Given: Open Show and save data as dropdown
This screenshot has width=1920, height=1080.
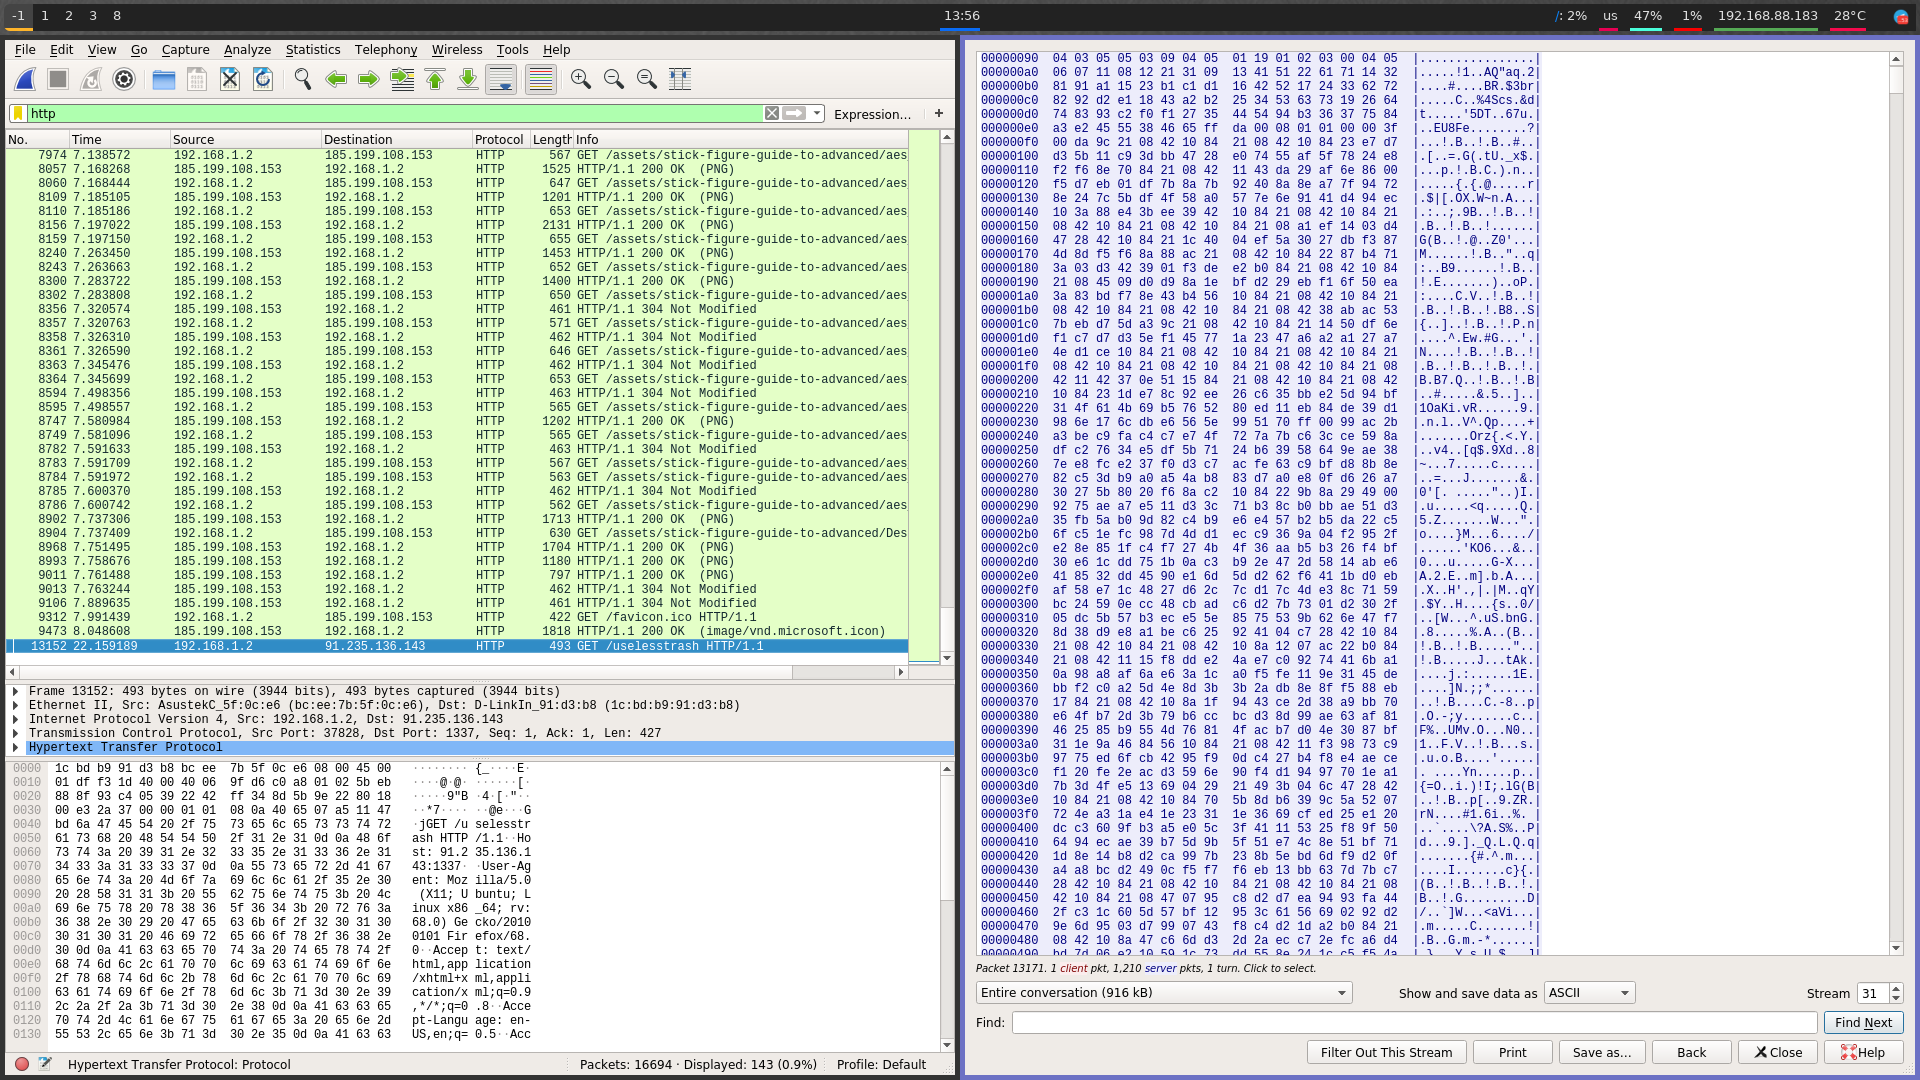Looking at the screenshot, I should coord(1589,992).
